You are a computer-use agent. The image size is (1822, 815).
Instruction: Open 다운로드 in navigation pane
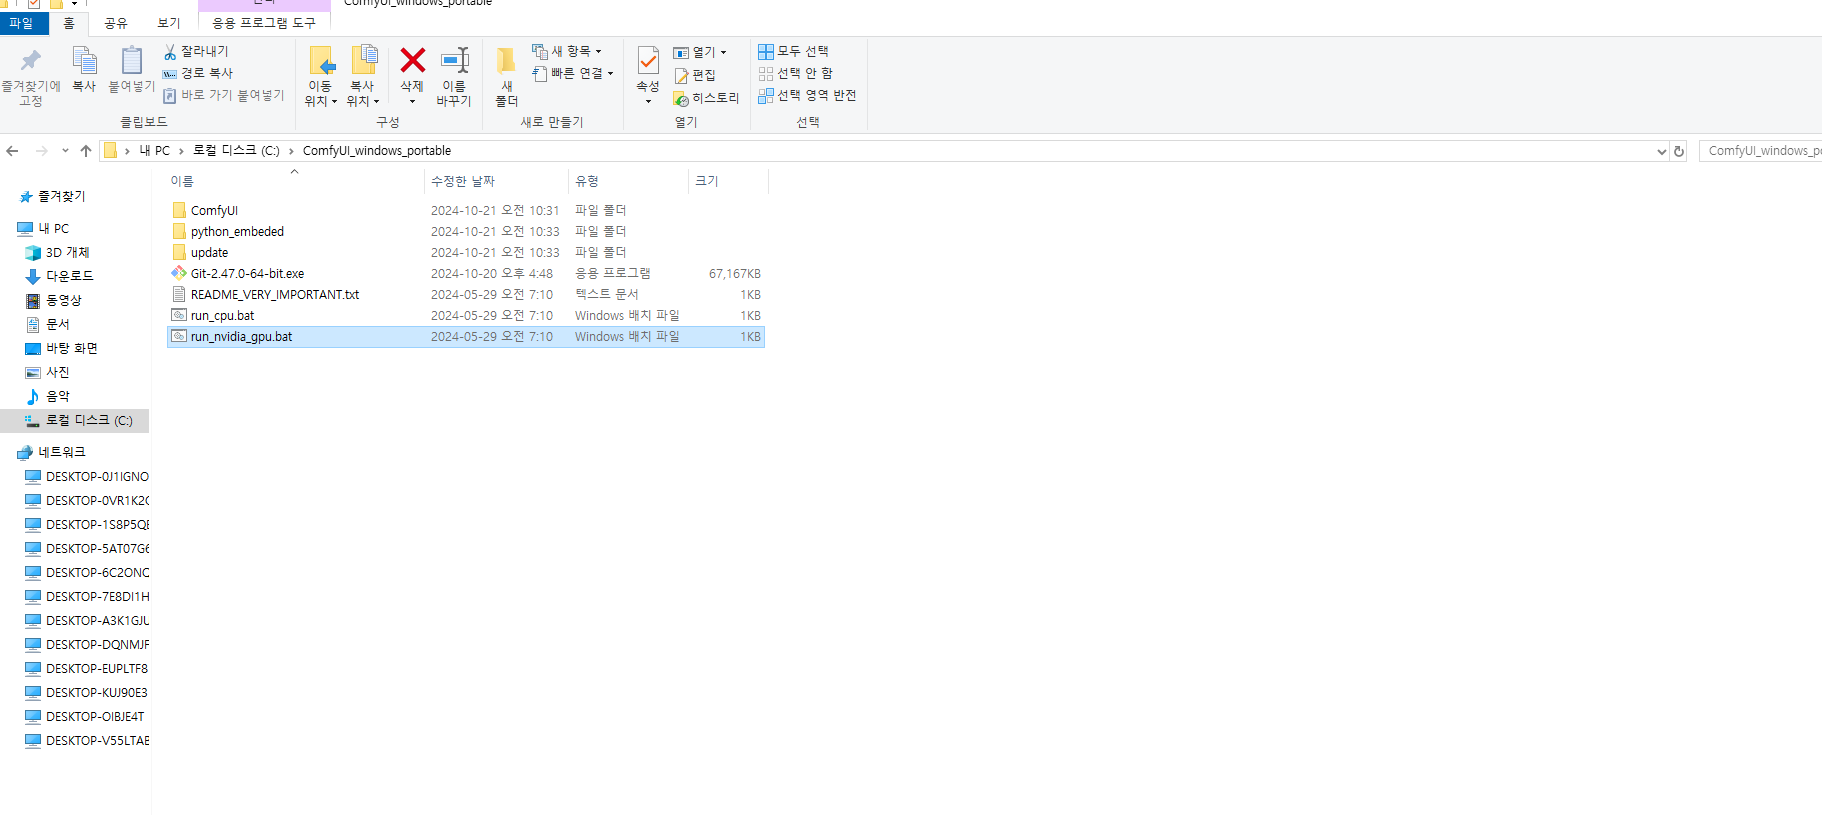[x=69, y=276]
